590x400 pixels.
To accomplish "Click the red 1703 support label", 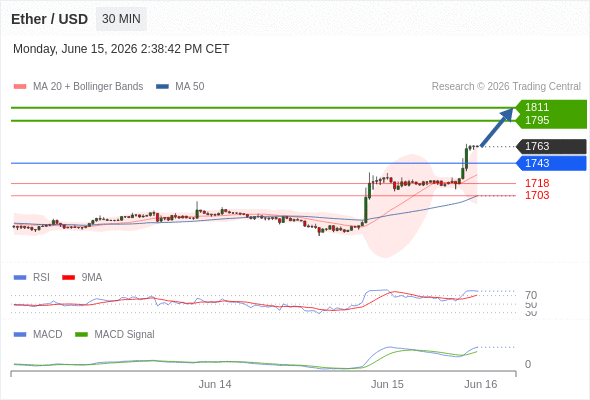I will [537, 195].
